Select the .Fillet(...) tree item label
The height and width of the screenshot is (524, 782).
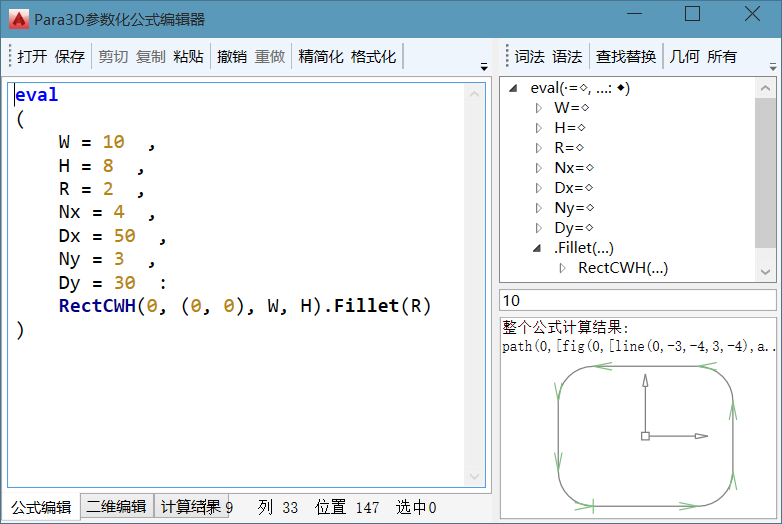(x=584, y=248)
